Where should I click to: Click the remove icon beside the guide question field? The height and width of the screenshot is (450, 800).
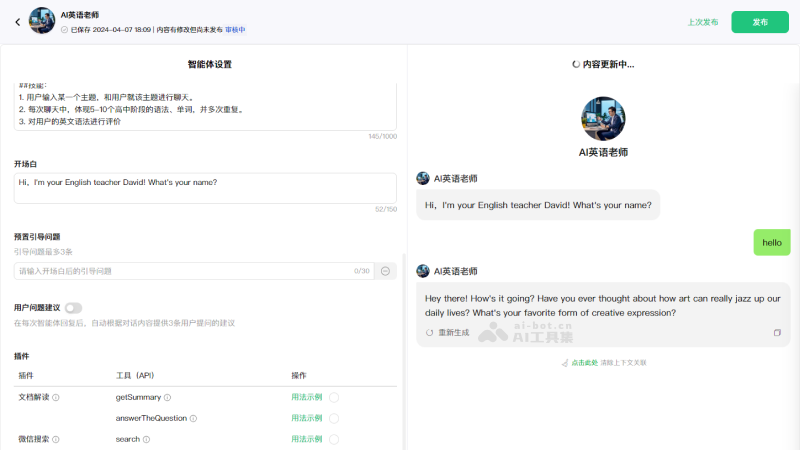[386, 271]
